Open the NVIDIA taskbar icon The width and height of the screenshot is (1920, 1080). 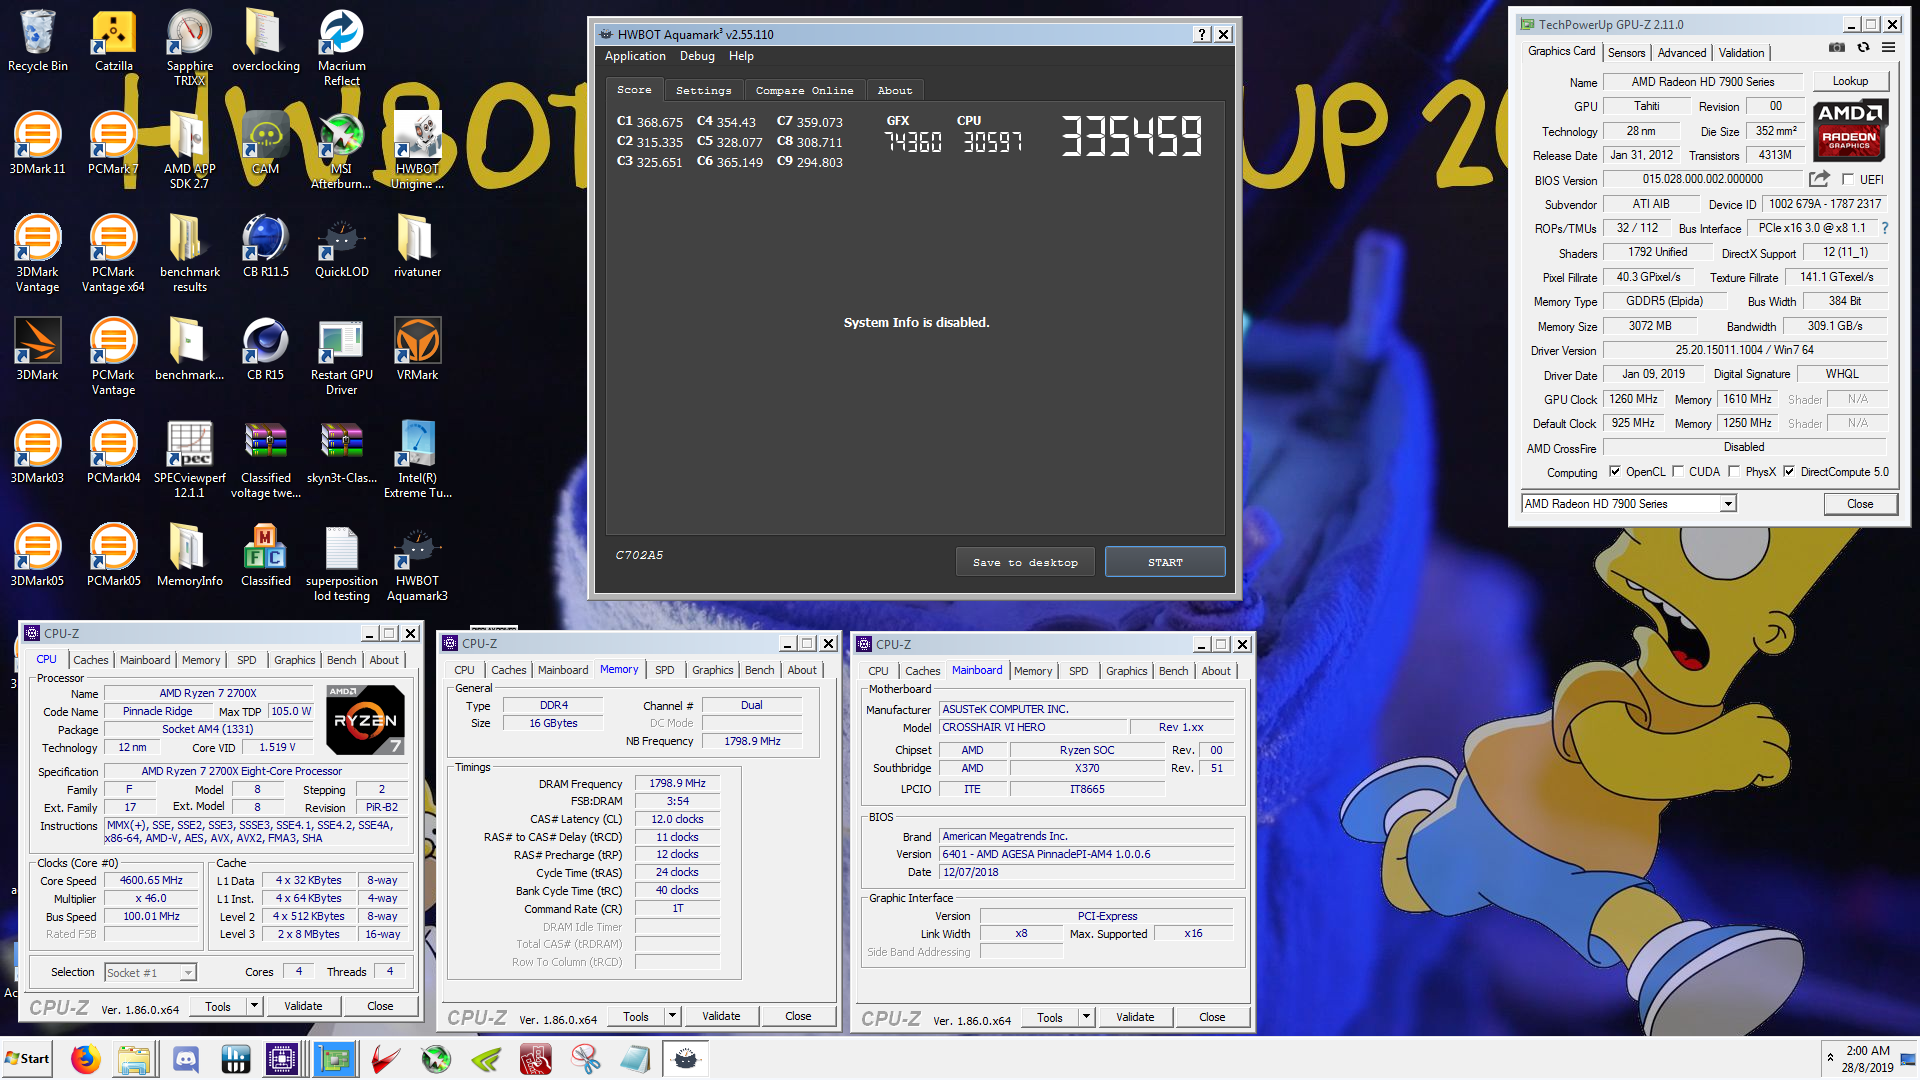tap(486, 1058)
